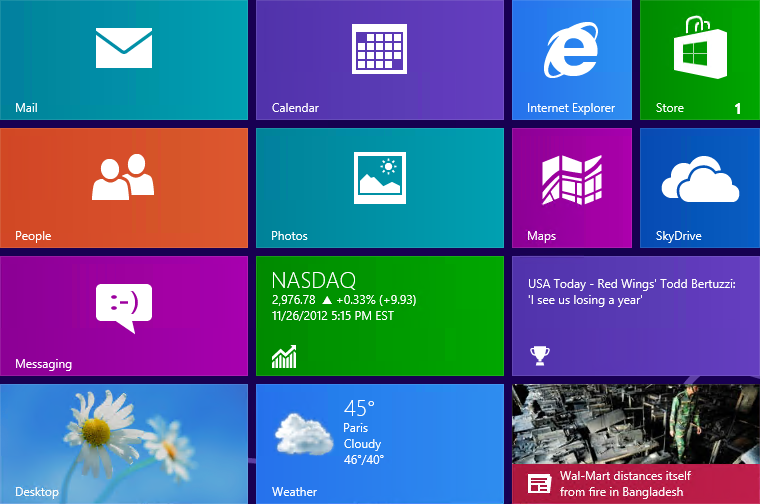Click the NASDAQ heading

tap(314, 280)
